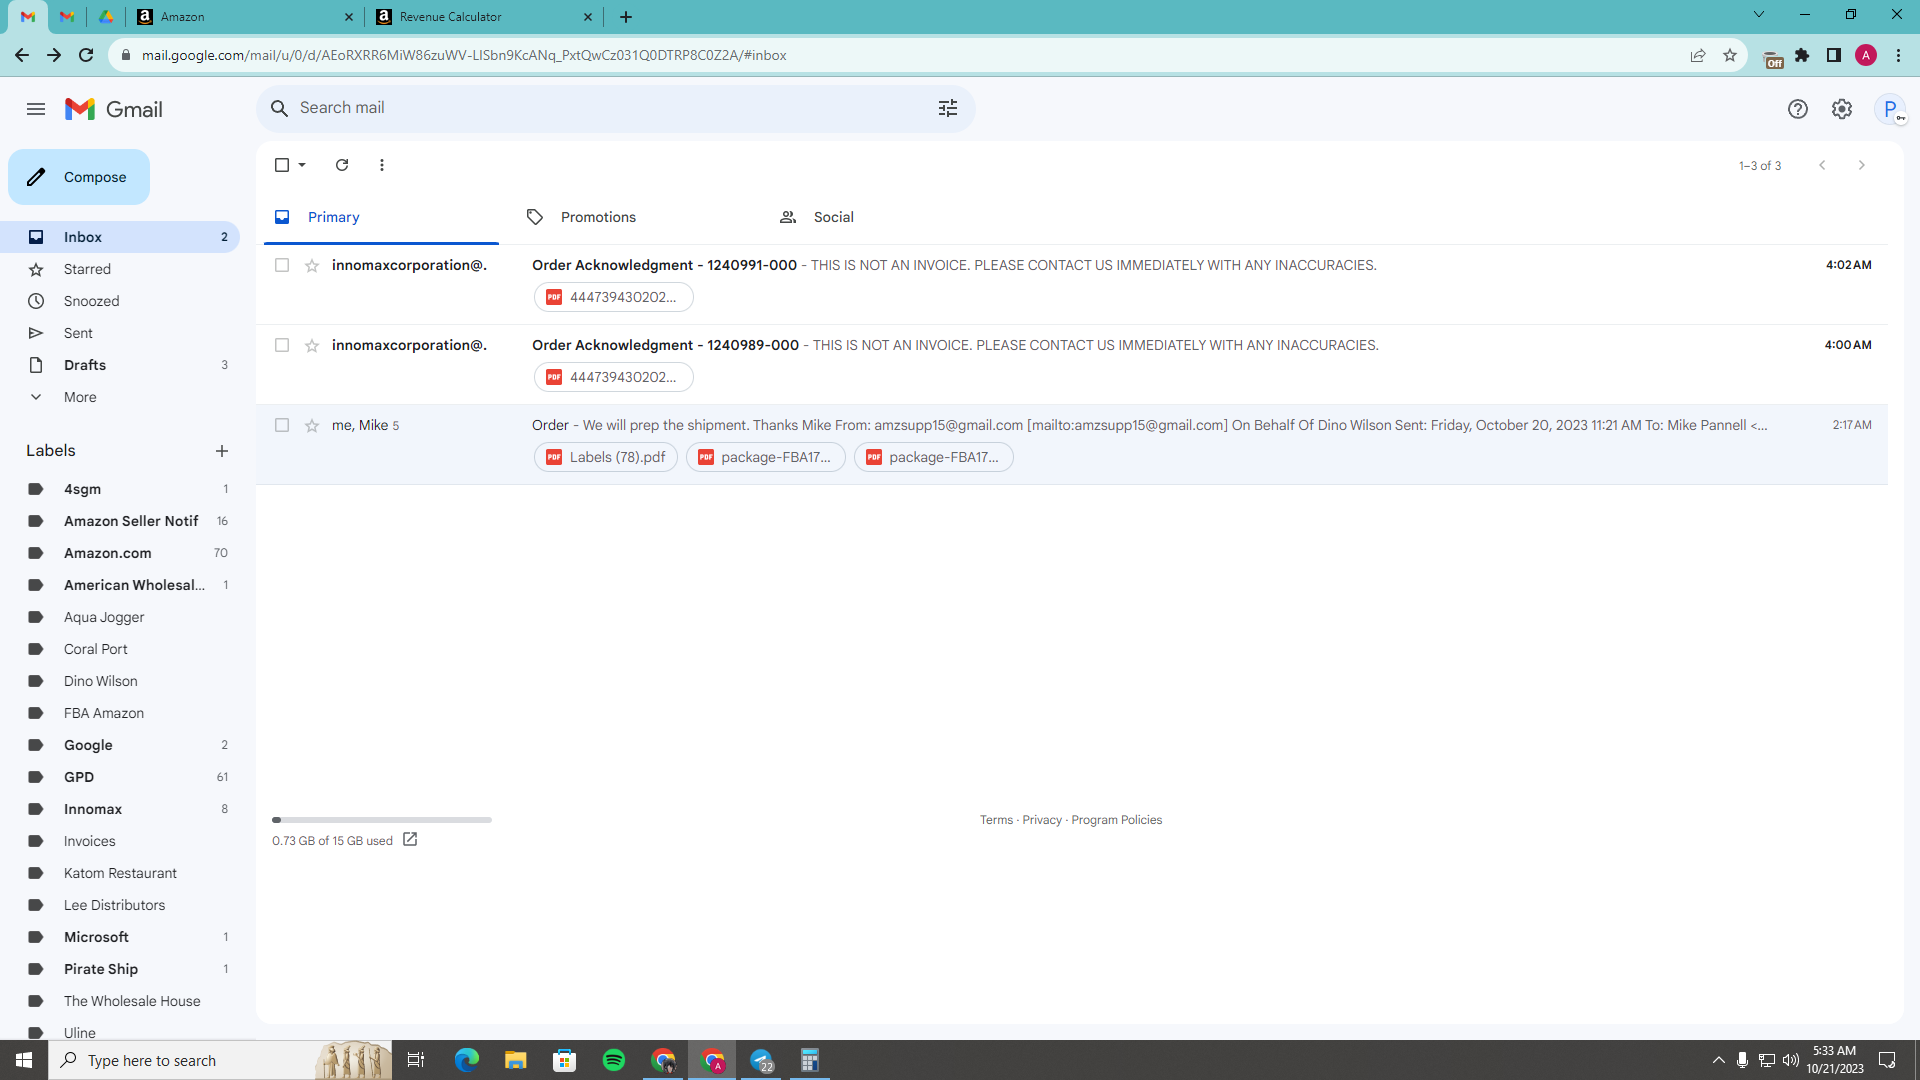
Task: Open the browser tab search dropdown
Action: tap(1759, 15)
